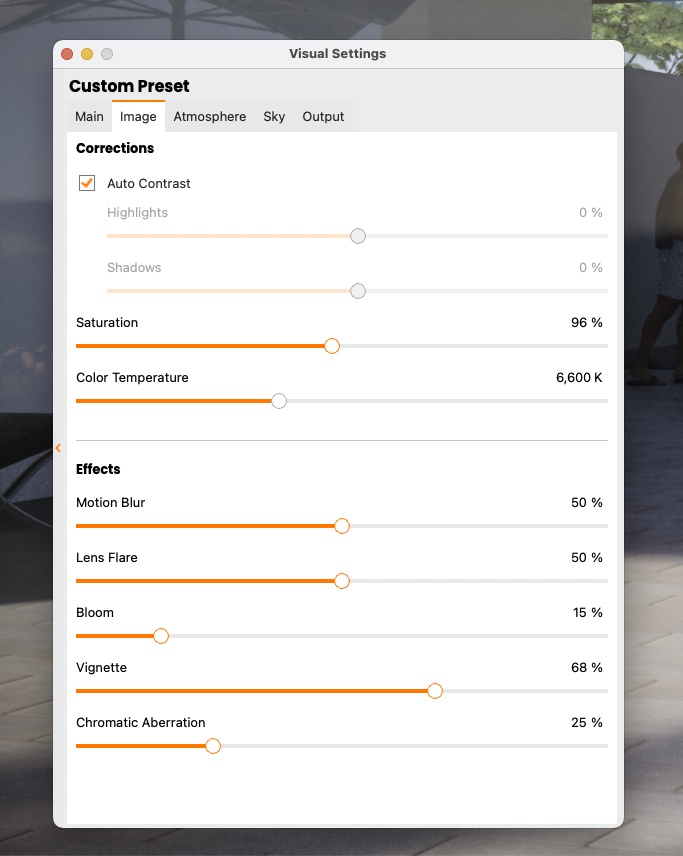Collapse panel using orange left chevron
This screenshot has width=683, height=856.
tap(59, 448)
